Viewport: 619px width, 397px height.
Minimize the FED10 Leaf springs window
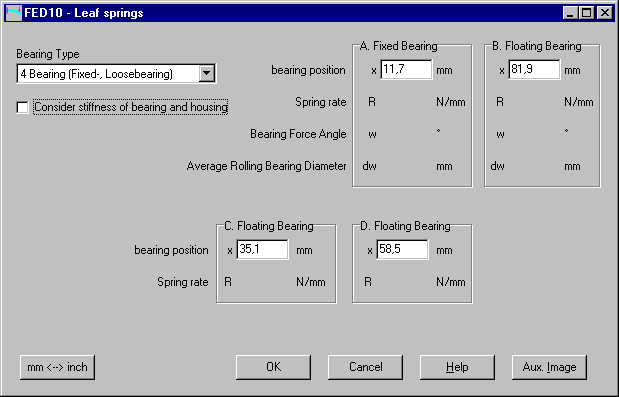[570, 13]
